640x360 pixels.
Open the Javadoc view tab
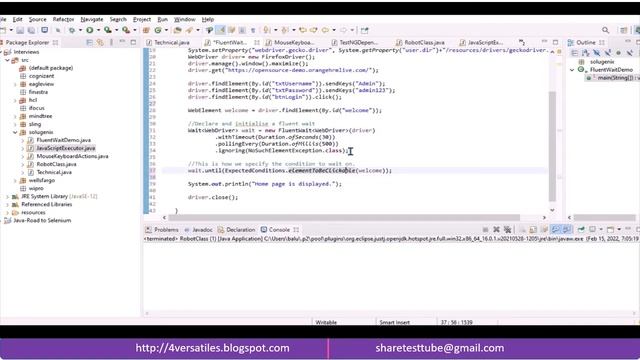point(198,230)
